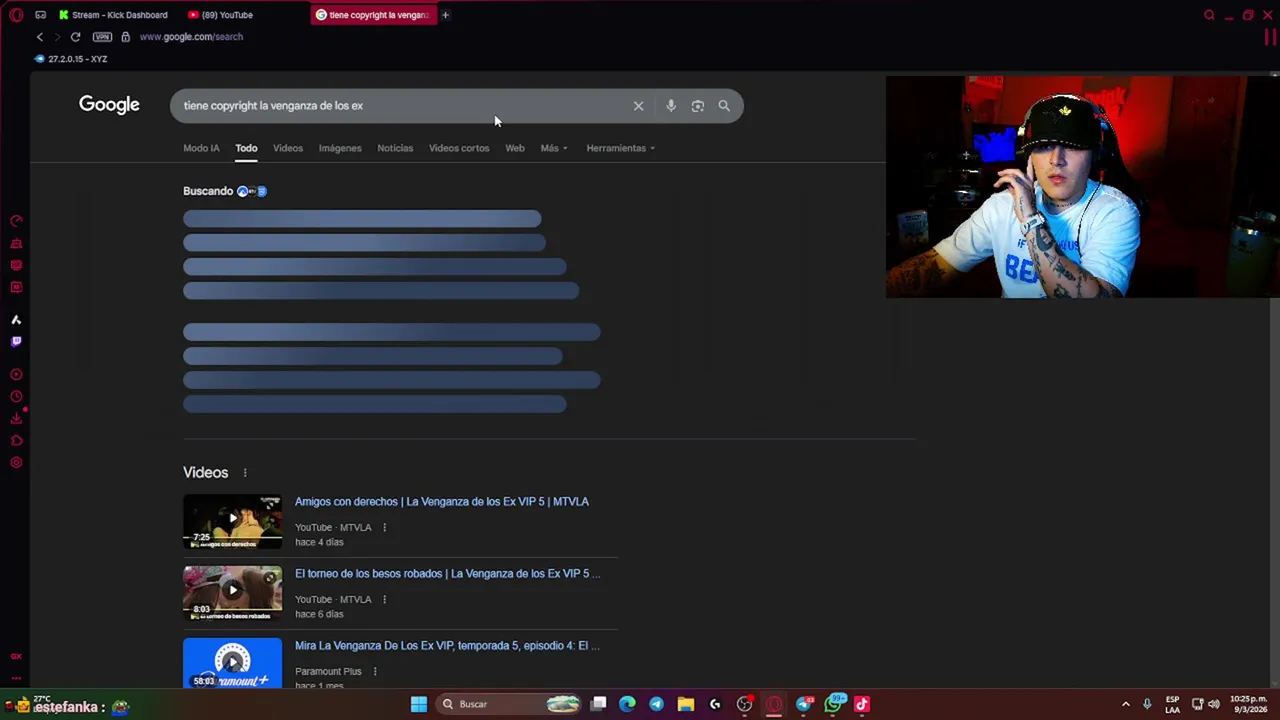Open options for the Paramount Plus result
This screenshot has width=1280, height=720.
point(375,672)
